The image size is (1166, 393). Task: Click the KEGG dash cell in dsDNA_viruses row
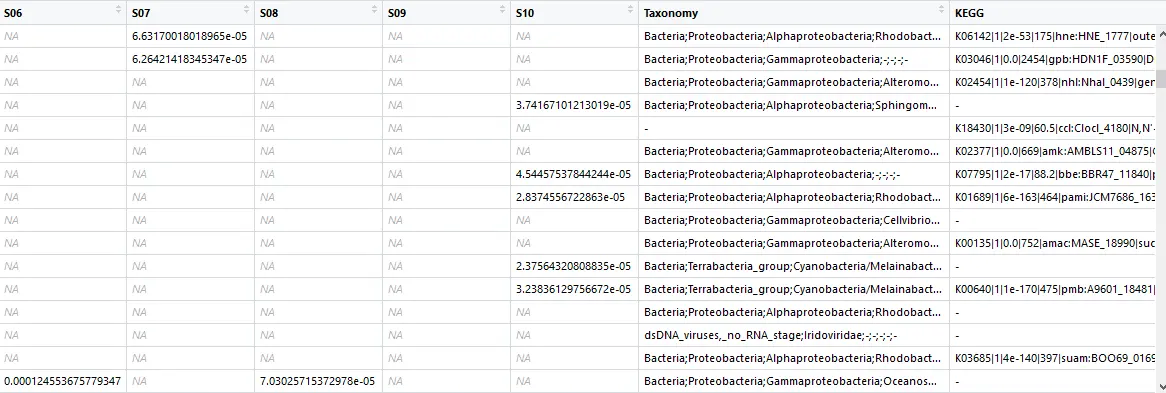click(x=1054, y=335)
